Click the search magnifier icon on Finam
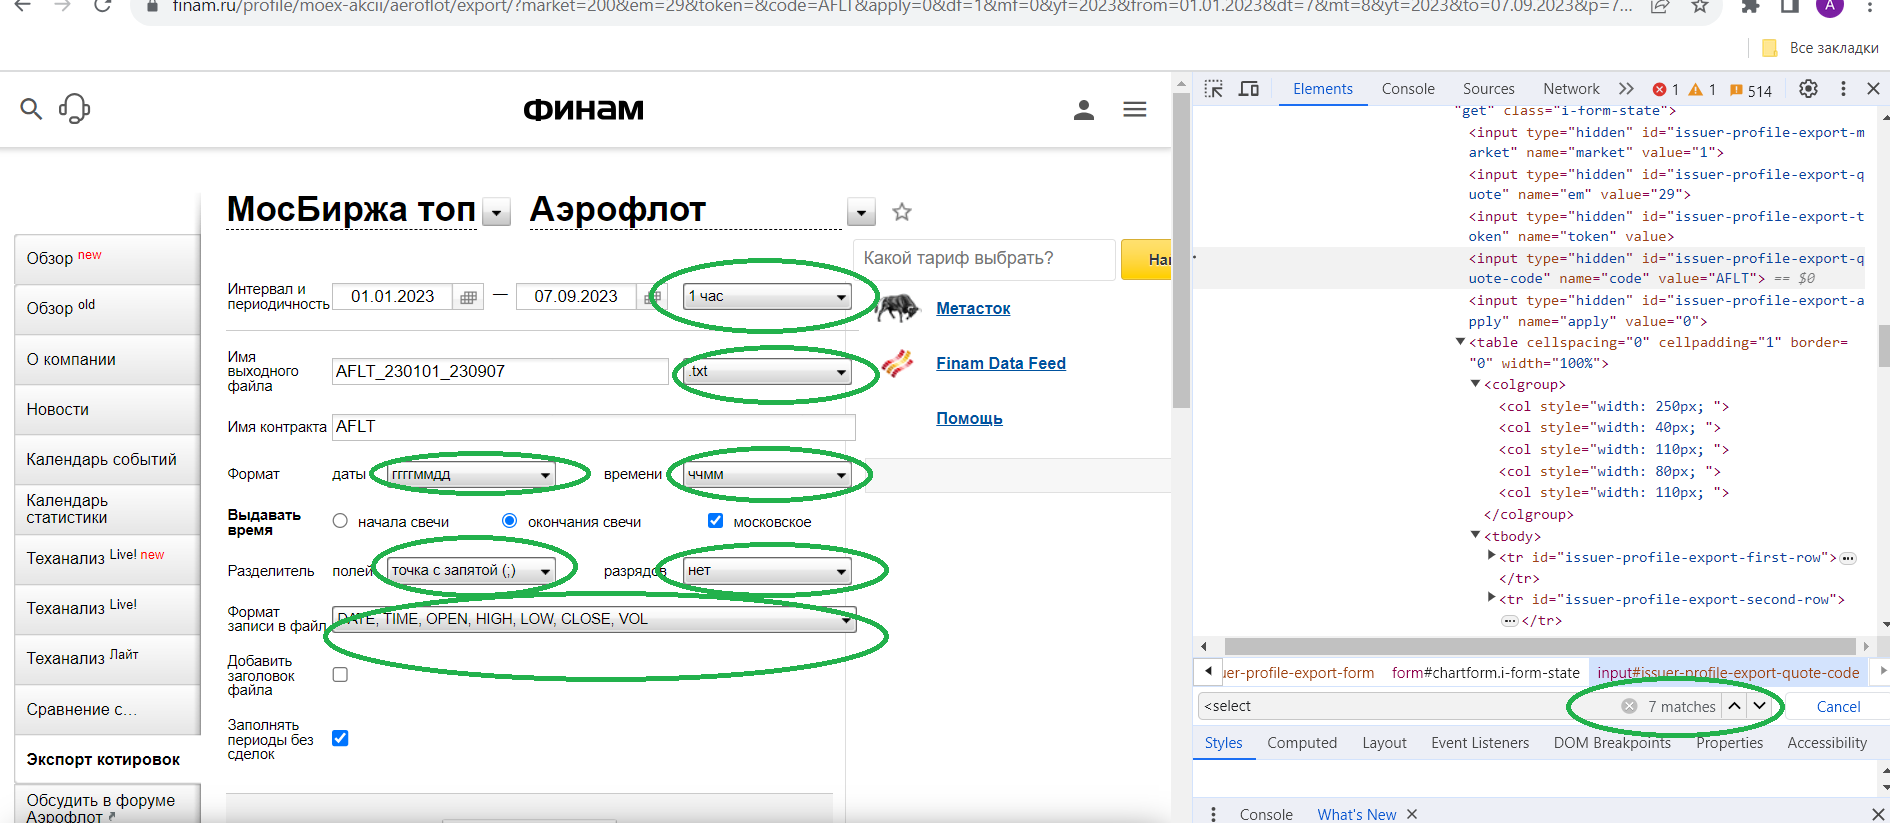This screenshot has width=1890, height=823. point(31,108)
